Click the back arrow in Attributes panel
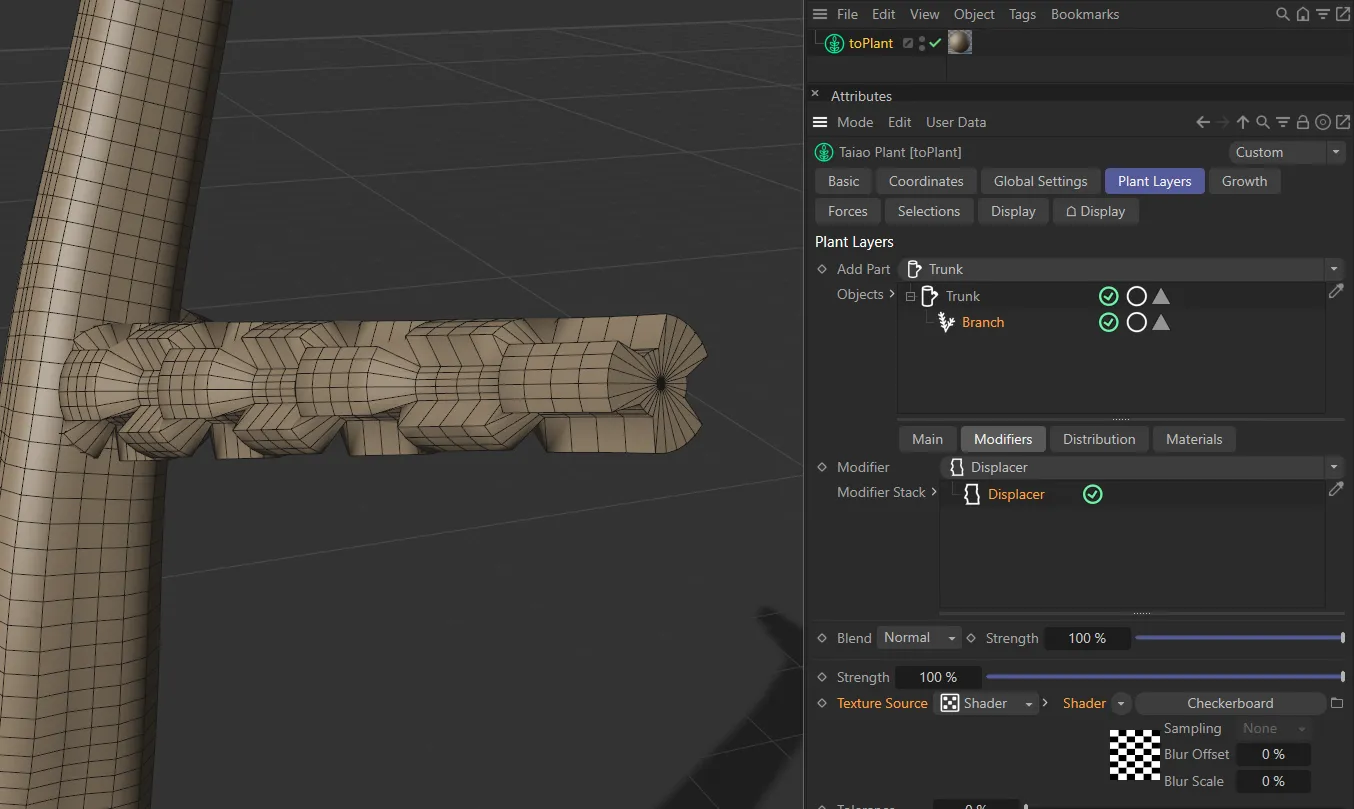Image resolution: width=1354 pixels, height=809 pixels. pyautogui.click(x=1203, y=122)
